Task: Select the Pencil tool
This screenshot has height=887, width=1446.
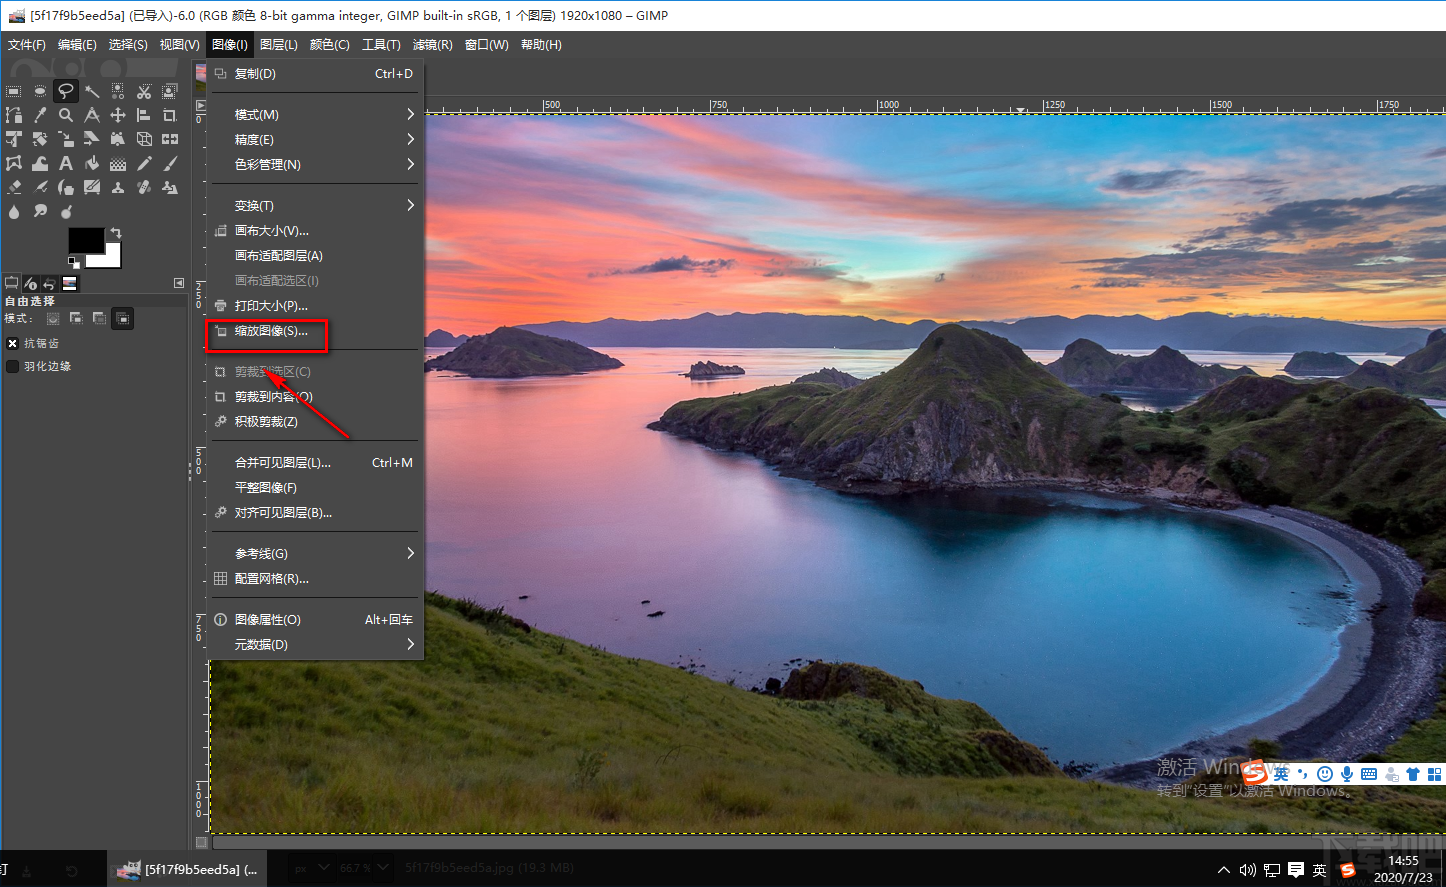Action: pos(144,163)
